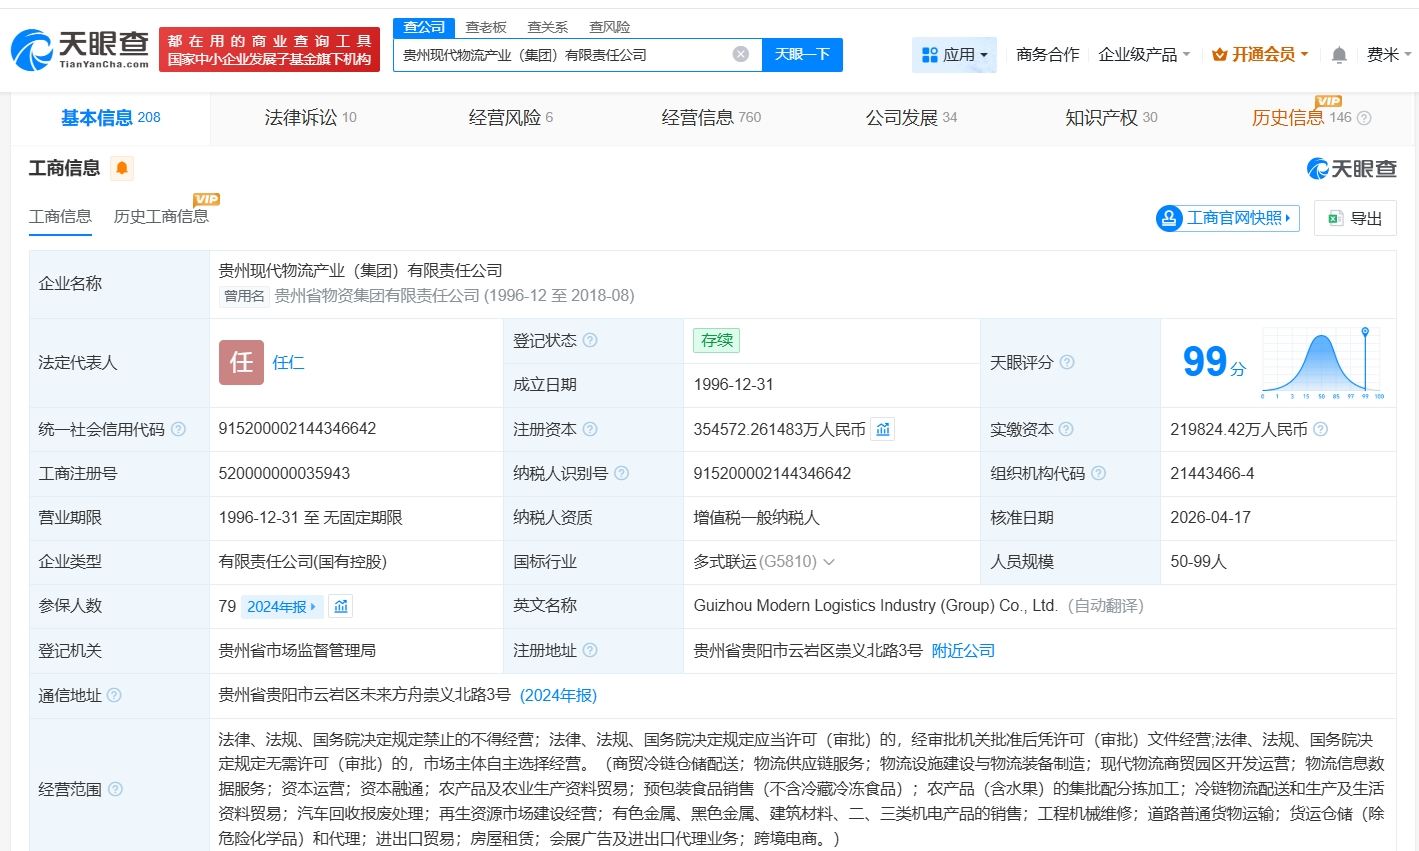Open chart icon next to registered capital

click(x=883, y=429)
